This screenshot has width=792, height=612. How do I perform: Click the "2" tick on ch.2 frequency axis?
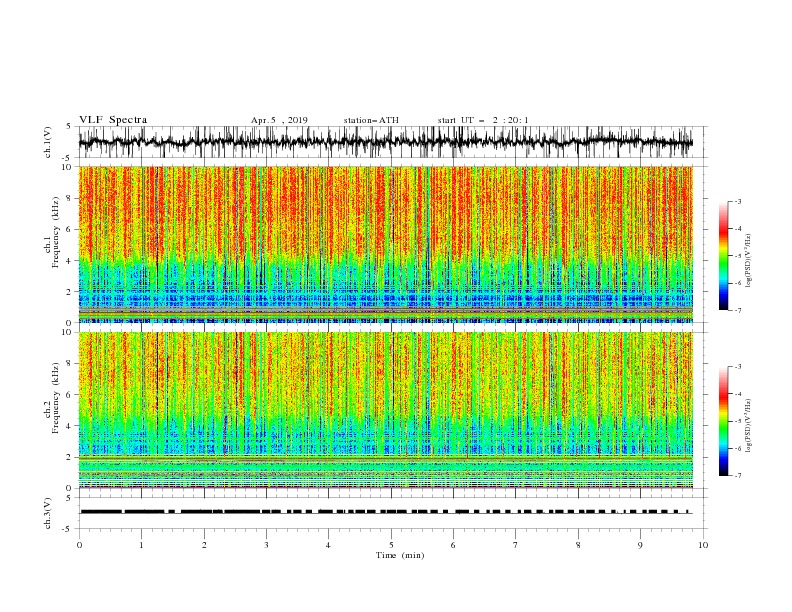[x=70, y=457]
